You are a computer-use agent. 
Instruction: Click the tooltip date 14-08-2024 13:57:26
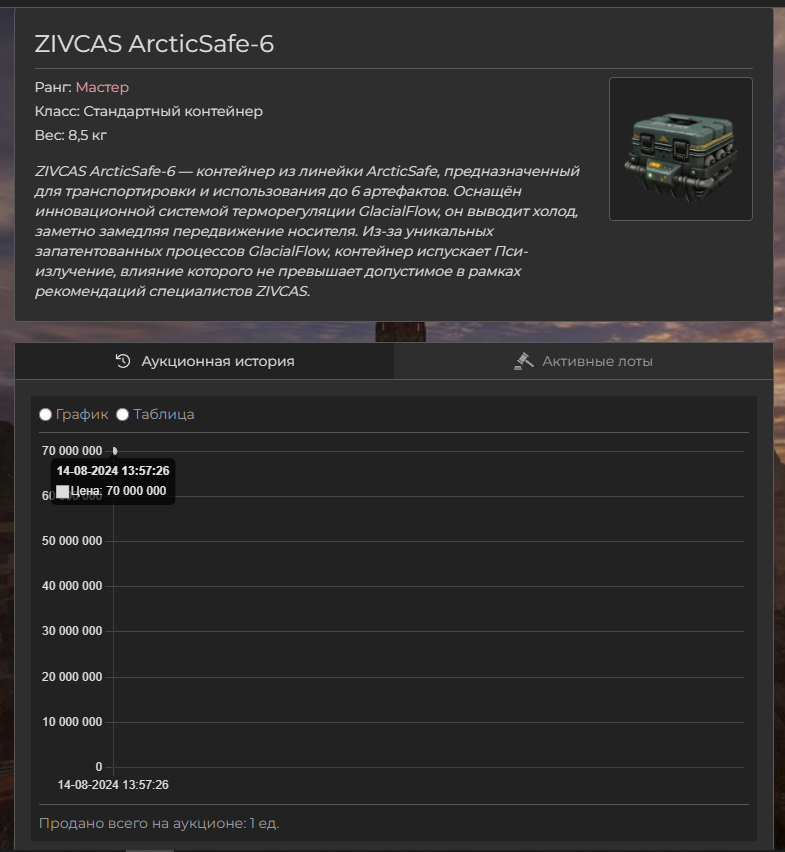pyautogui.click(x=113, y=471)
